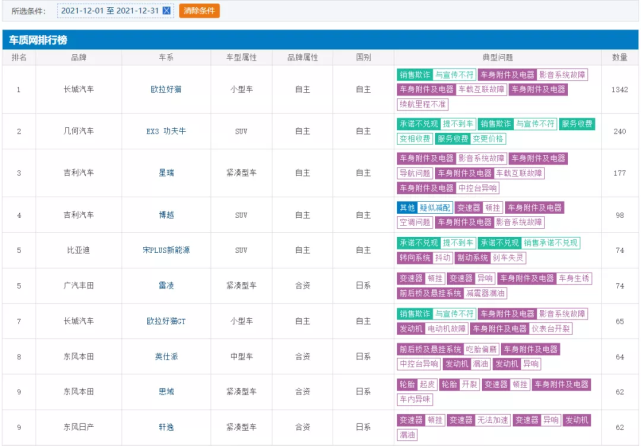641x446 pixels.
Task: Select the 仪表台开裂 issue tag
Action: point(550,328)
